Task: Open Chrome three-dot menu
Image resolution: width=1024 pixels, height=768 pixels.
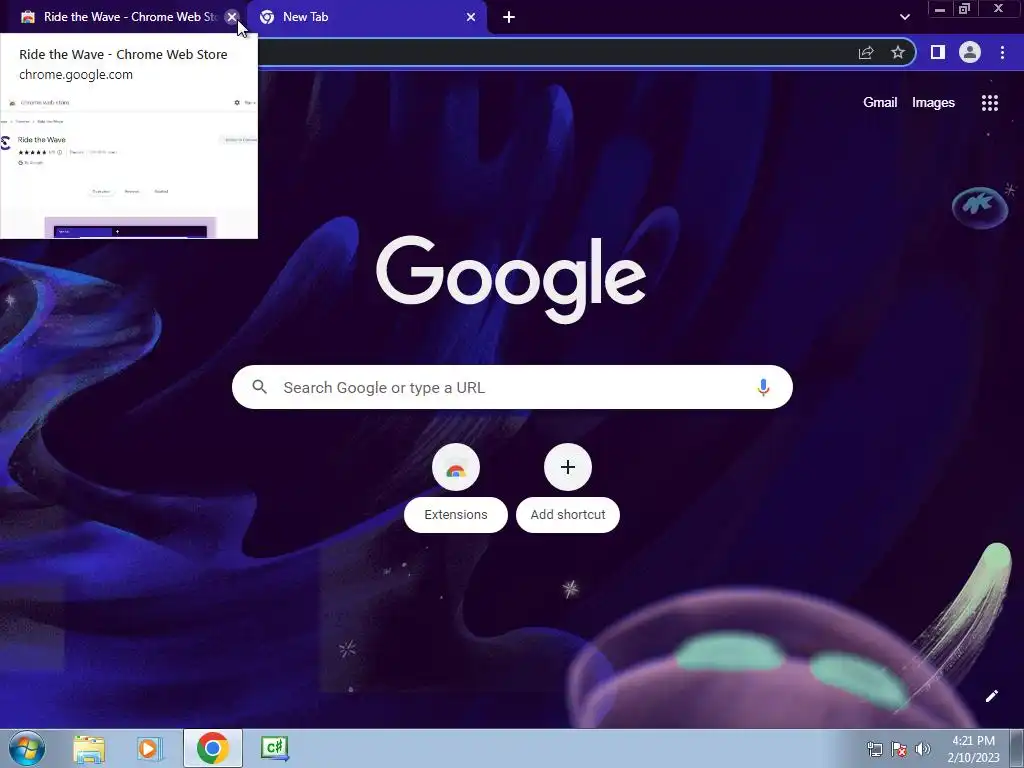Action: pos(1002,52)
